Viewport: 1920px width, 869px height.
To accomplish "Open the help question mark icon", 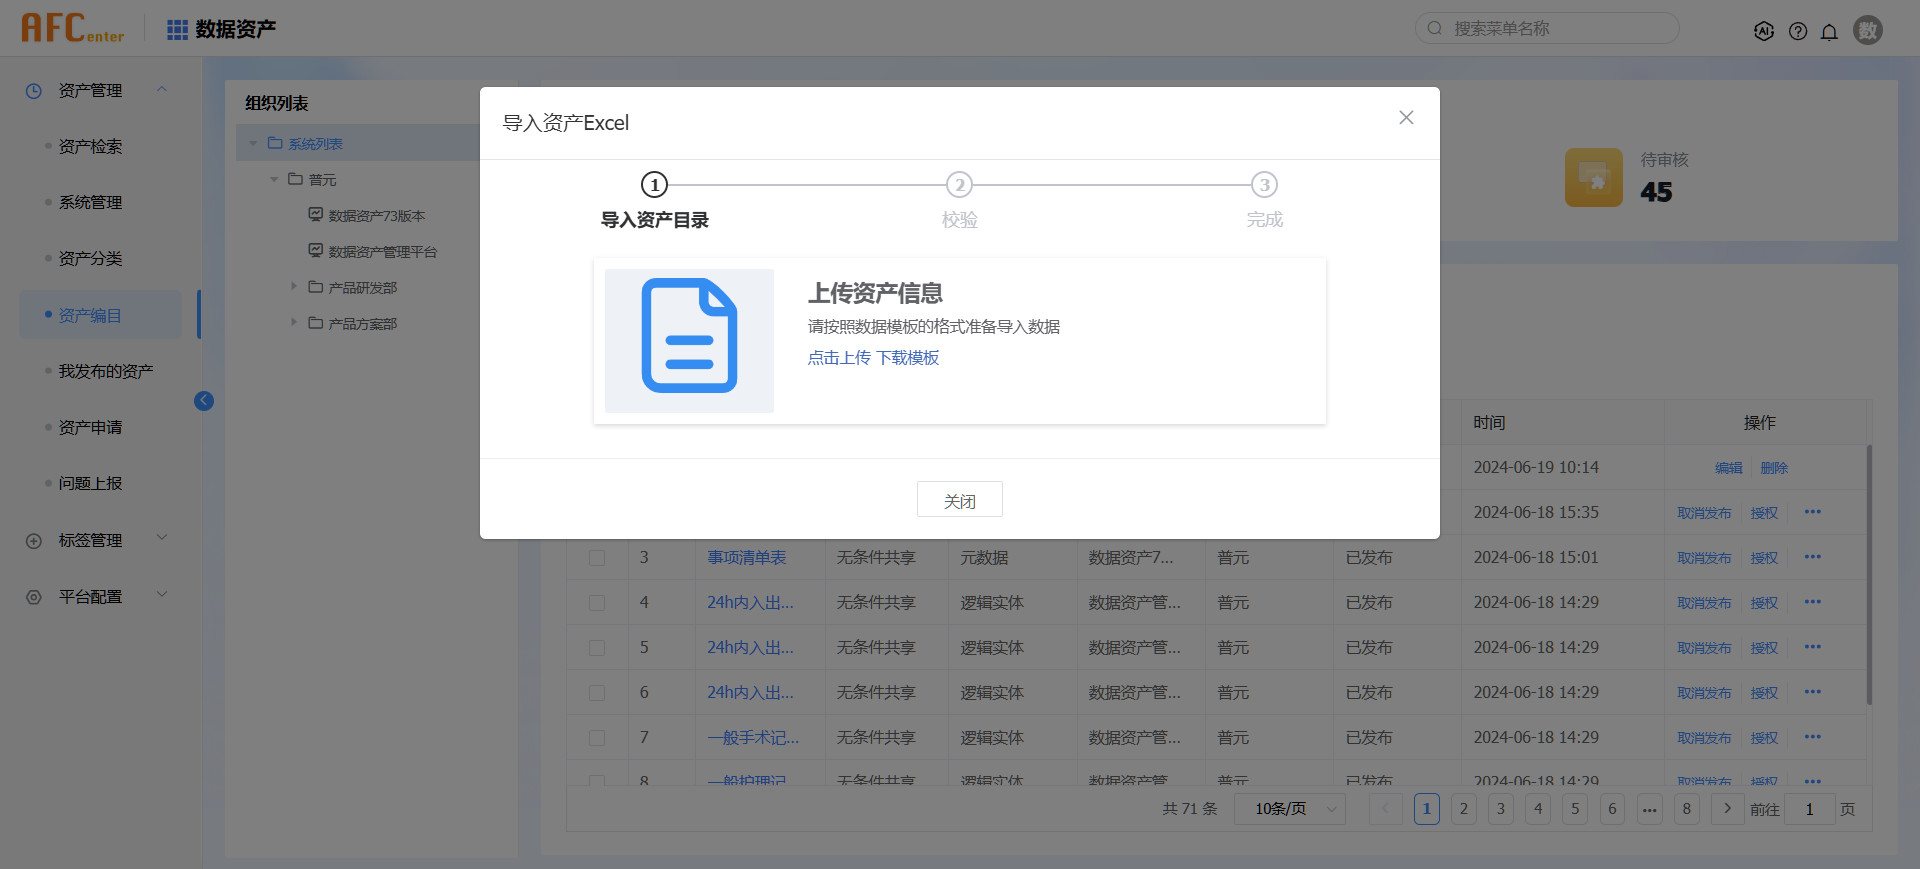I will coord(1798,31).
